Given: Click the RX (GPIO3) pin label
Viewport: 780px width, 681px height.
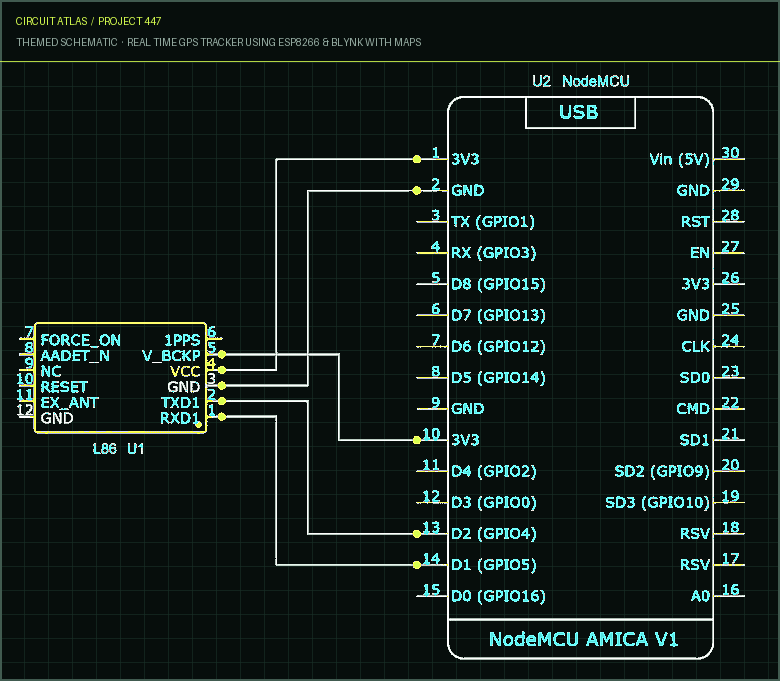Looking at the screenshot, I should pos(493,253).
